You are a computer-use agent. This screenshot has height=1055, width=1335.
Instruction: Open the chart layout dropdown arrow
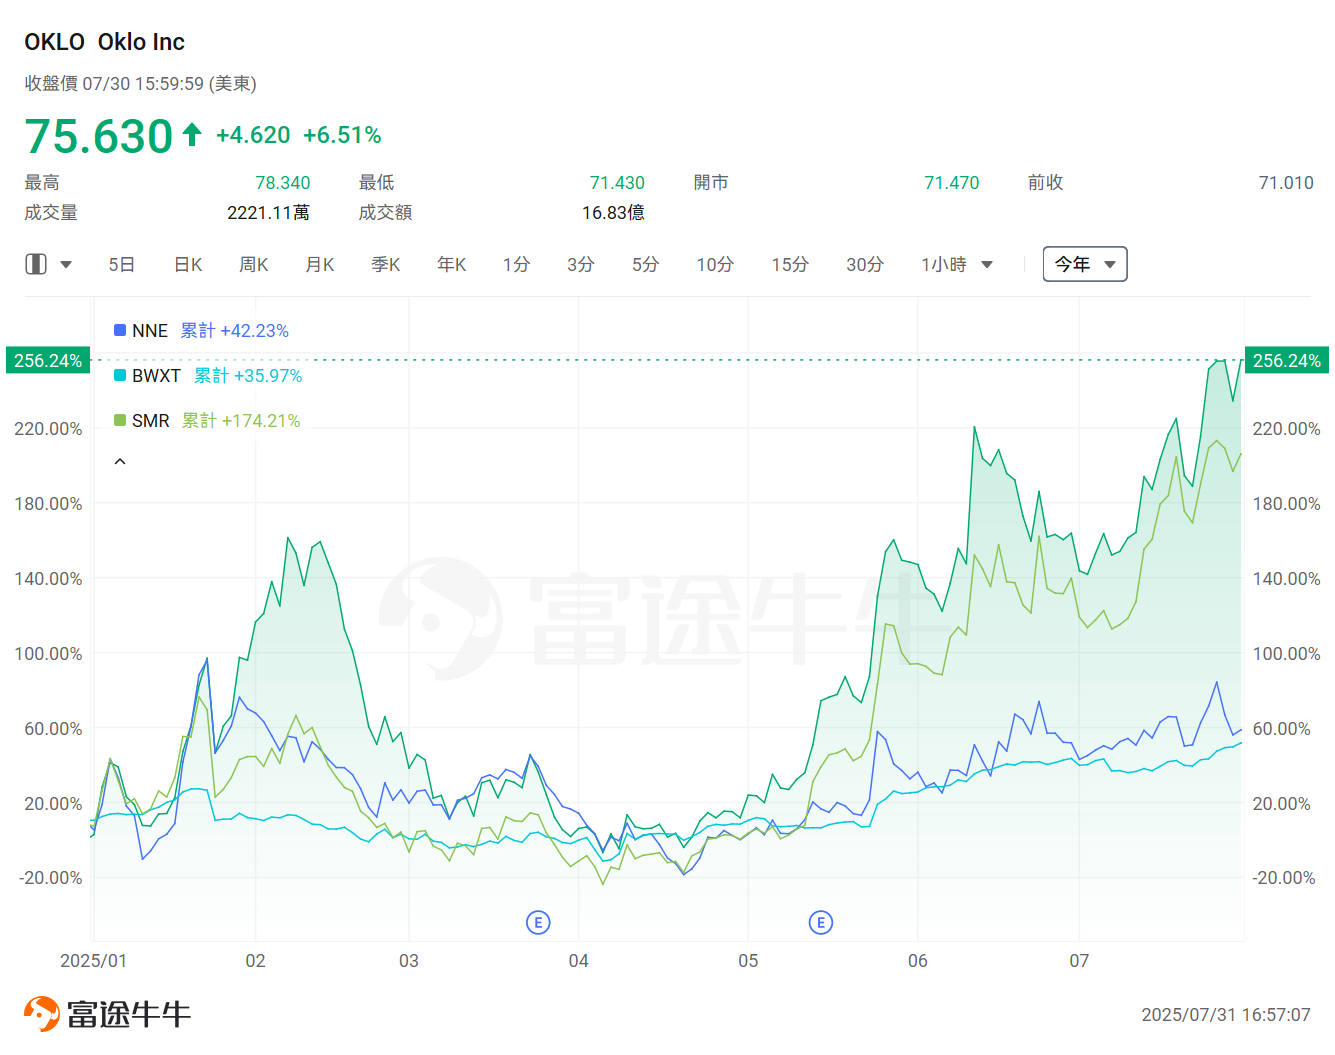(x=66, y=265)
